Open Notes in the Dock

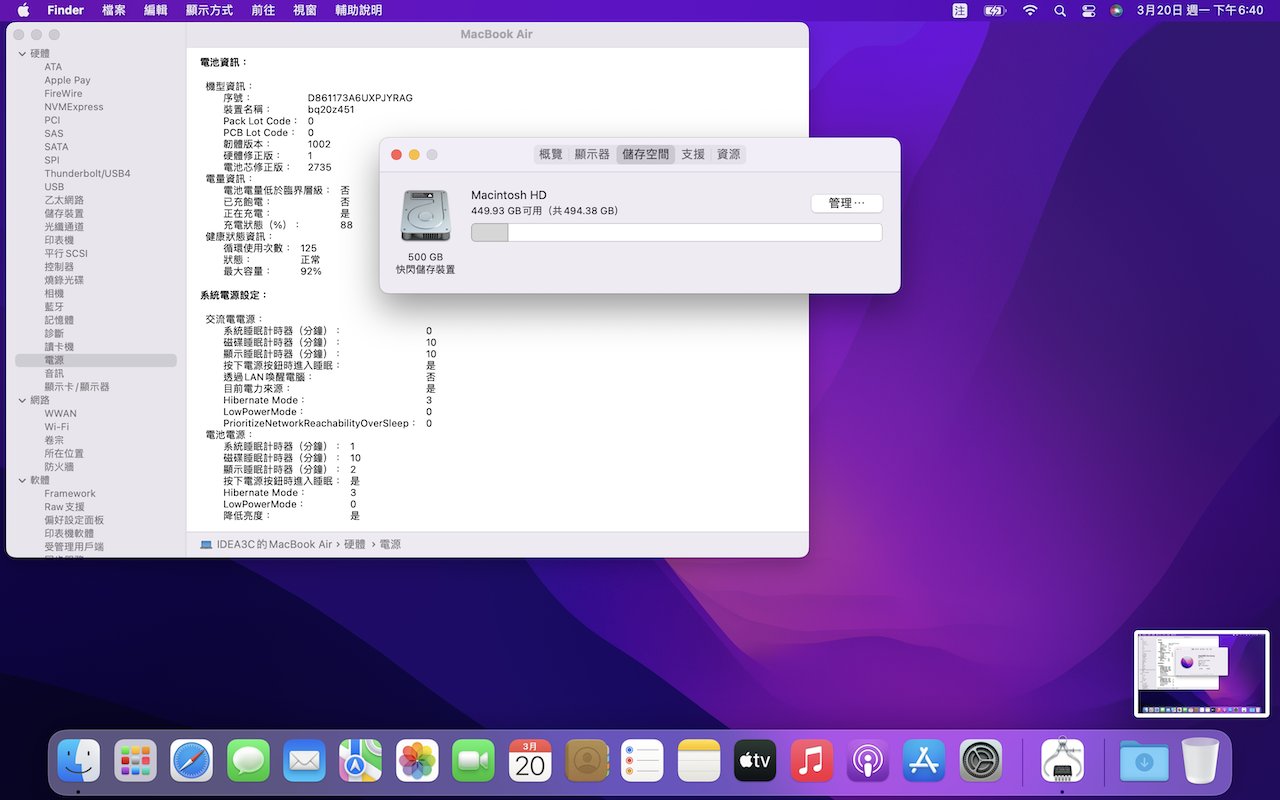[699, 761]
